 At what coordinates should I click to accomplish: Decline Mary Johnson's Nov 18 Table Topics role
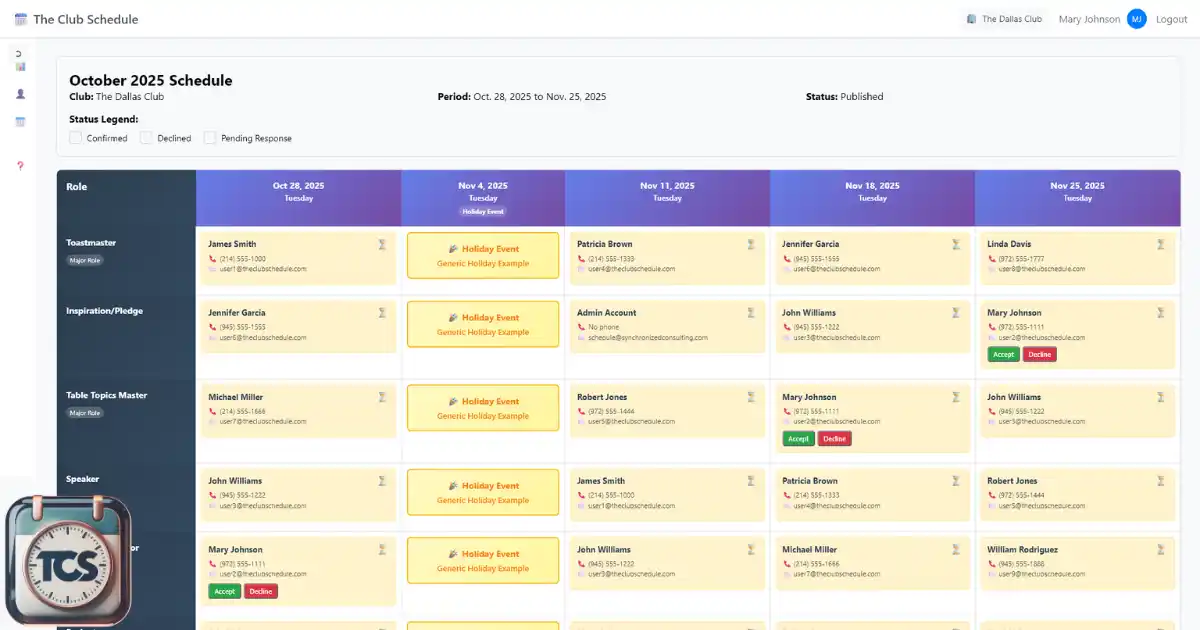pyautogui.click(x=834, y=439)
